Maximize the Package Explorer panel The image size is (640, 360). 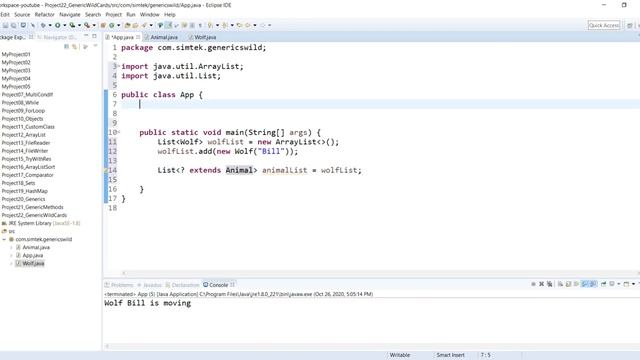pyautogui.click(x=94, y=36)
